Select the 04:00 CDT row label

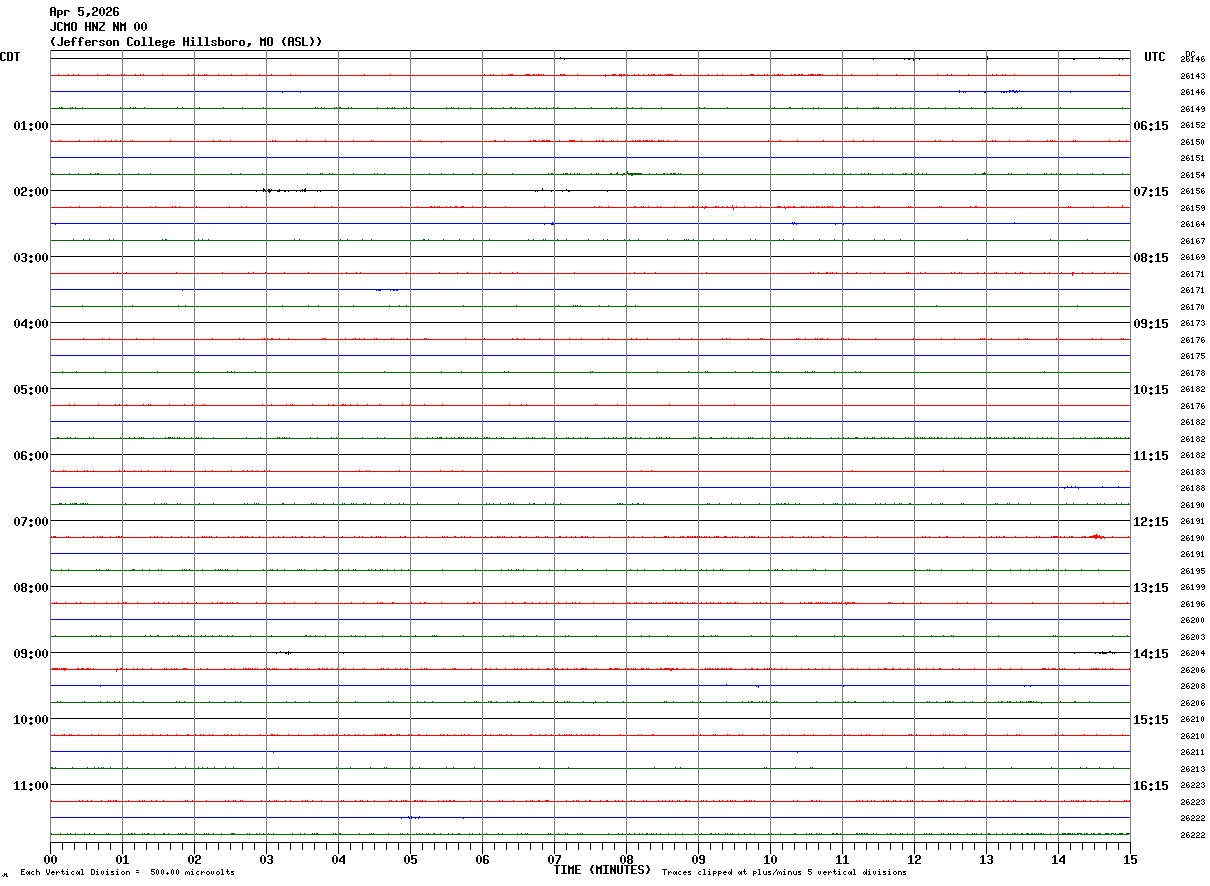point(30,323)
